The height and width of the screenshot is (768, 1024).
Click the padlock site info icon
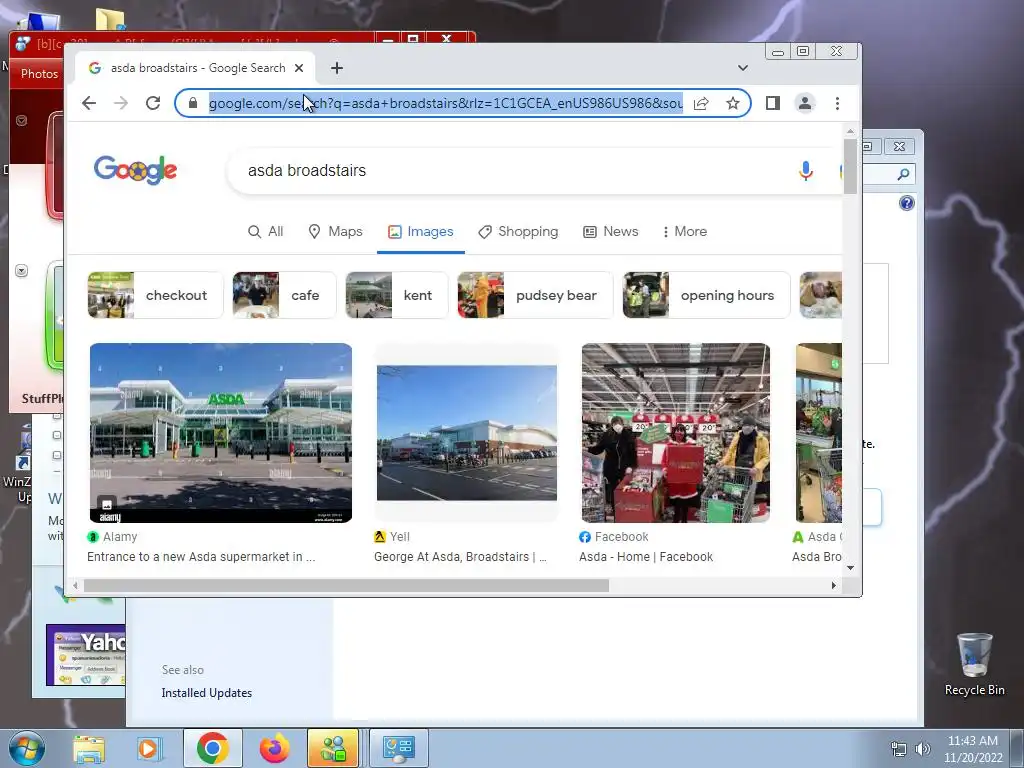coord(193,103)
